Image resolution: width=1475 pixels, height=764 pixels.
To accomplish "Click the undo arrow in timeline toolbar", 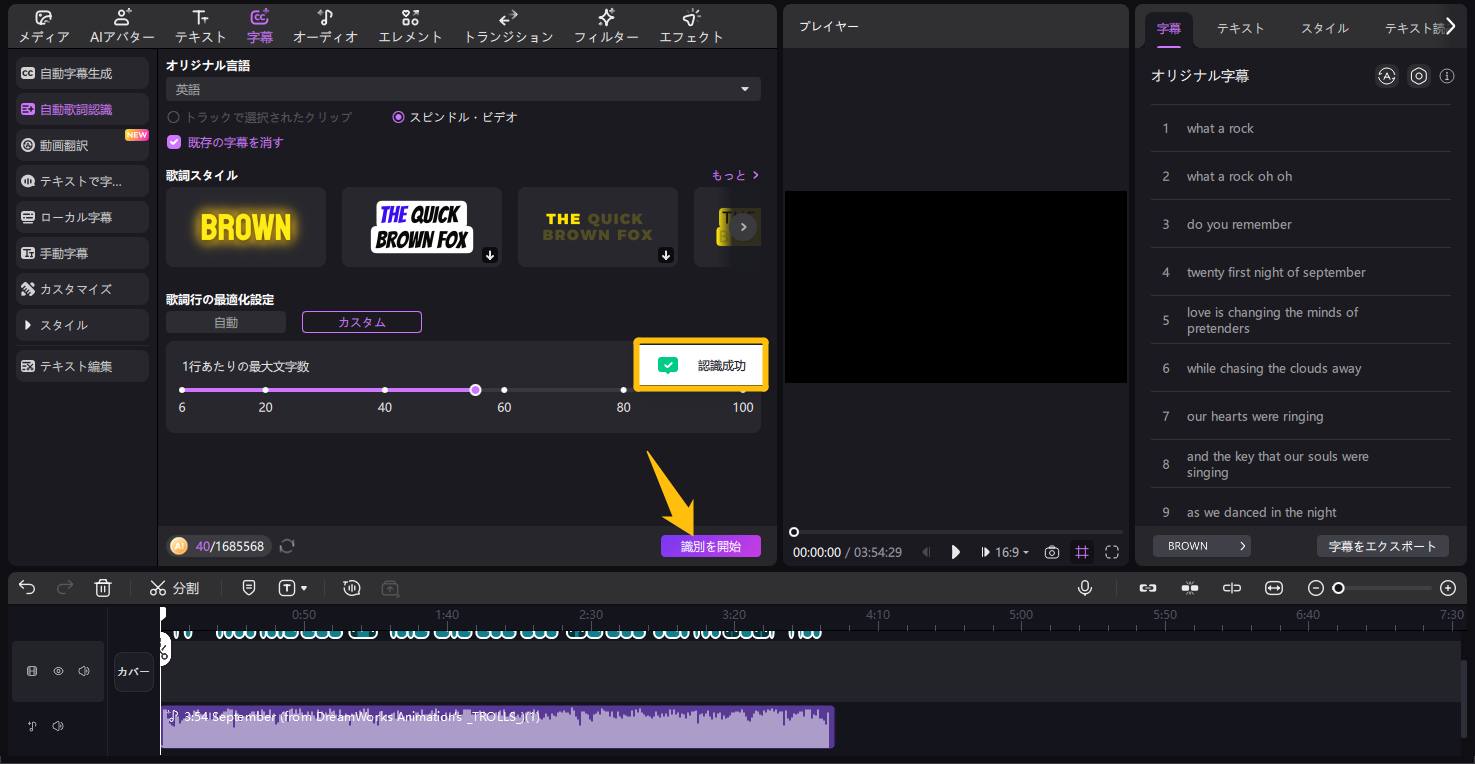I will pyautogui.click(x=27, y=588).
